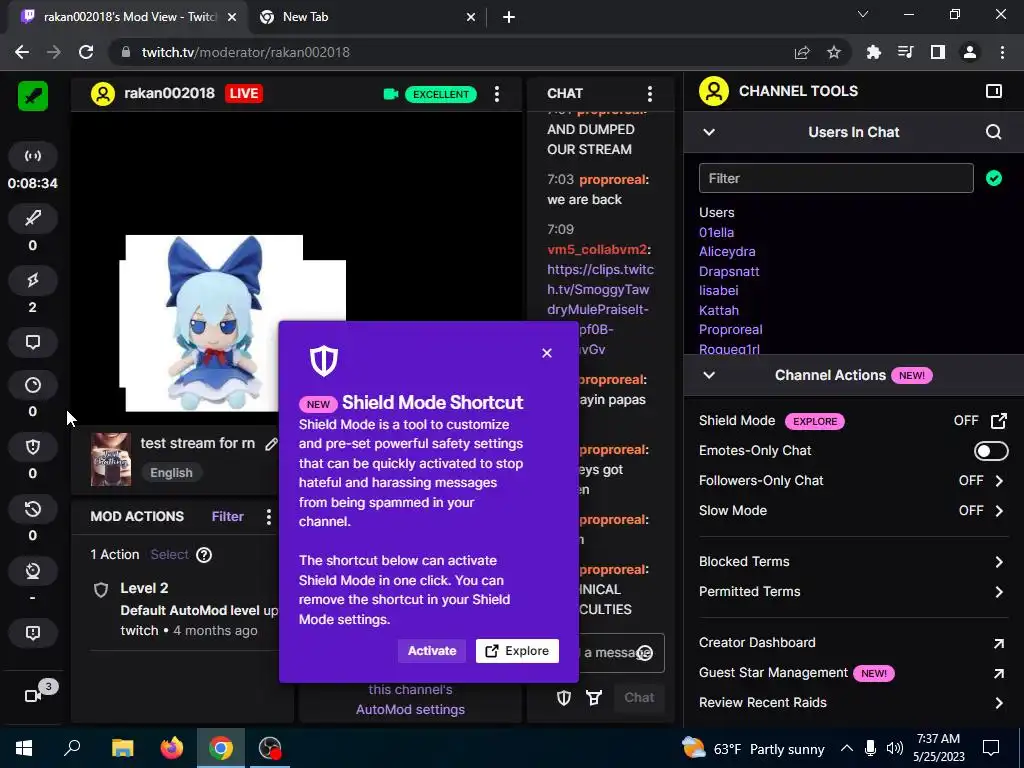The height and width of the screenshot is (768, 1024).
Task: Open OBS Studio from the taskbar
Action: 270,748
